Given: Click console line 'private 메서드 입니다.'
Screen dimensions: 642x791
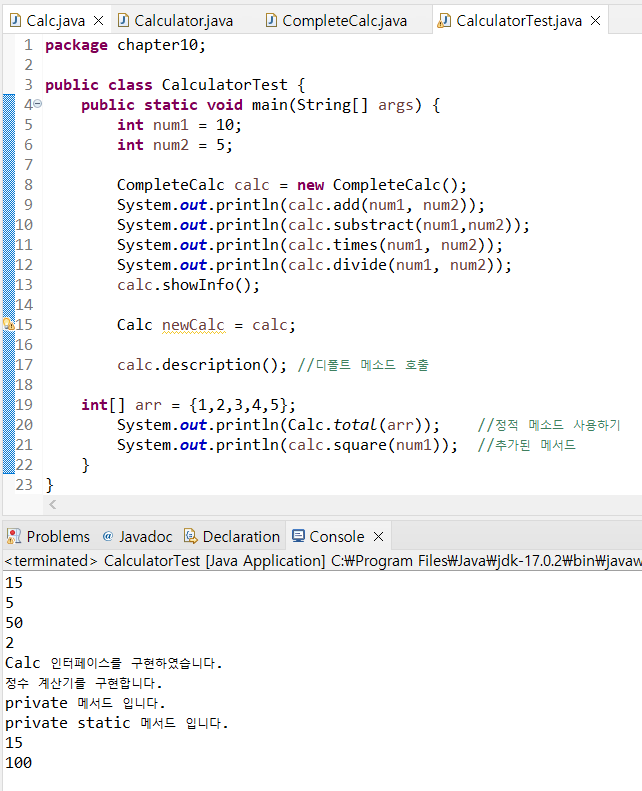Looking at the screenshot, I should click(x=85, y=703).
